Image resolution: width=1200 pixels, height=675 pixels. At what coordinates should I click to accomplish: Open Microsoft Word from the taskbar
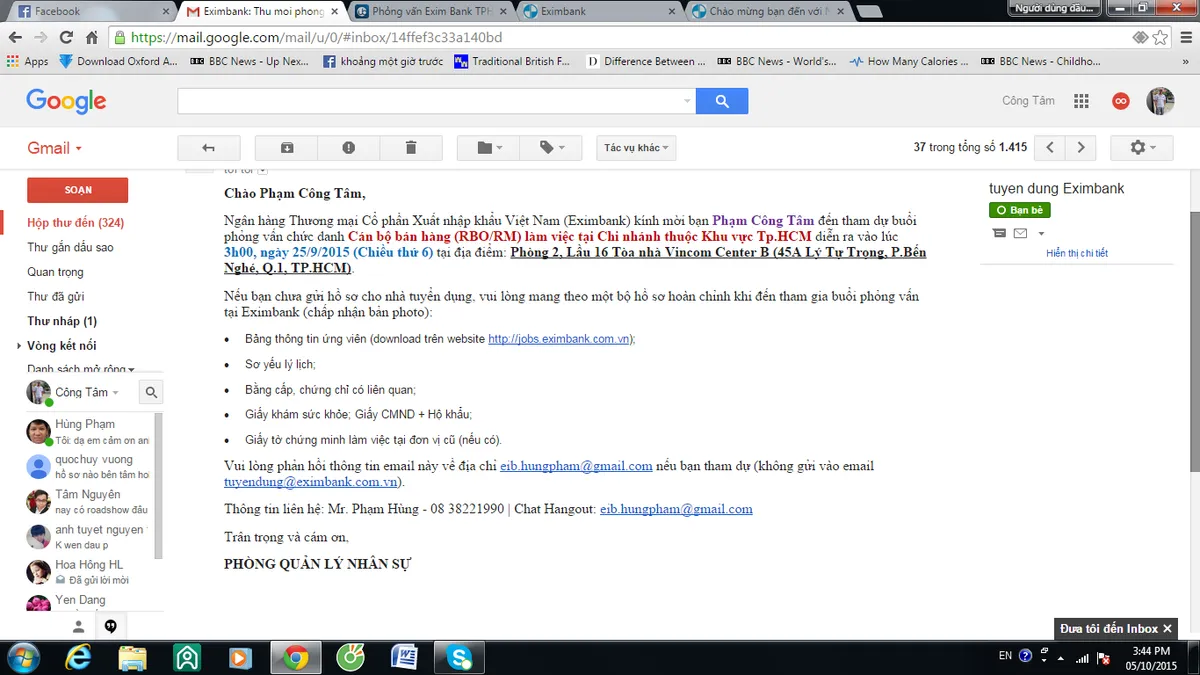pyautogui.click(x=405, y=657)
